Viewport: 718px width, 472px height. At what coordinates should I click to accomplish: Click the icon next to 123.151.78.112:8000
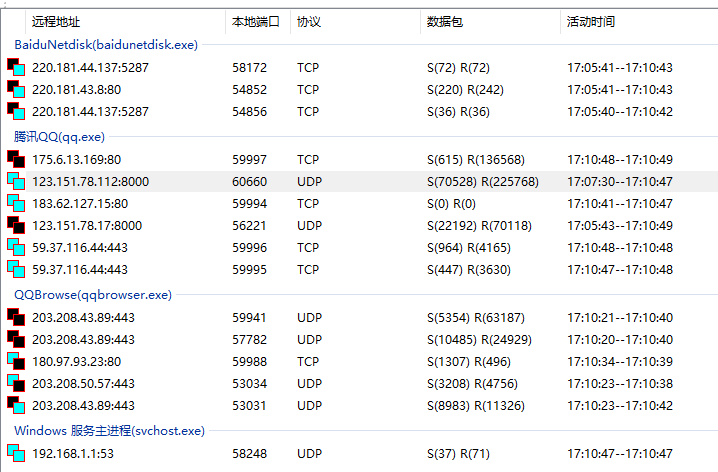click(15, 181)
